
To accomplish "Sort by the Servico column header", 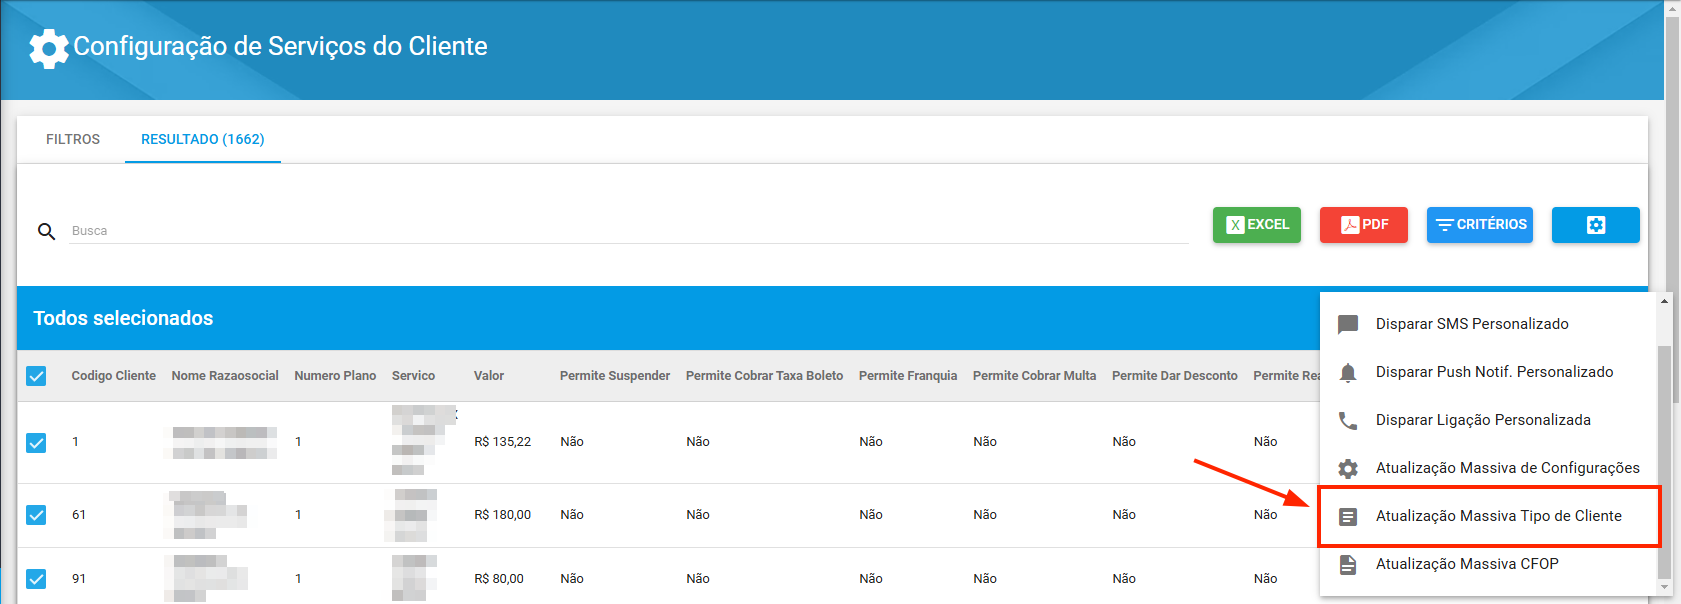I will [x=413, y=376].
